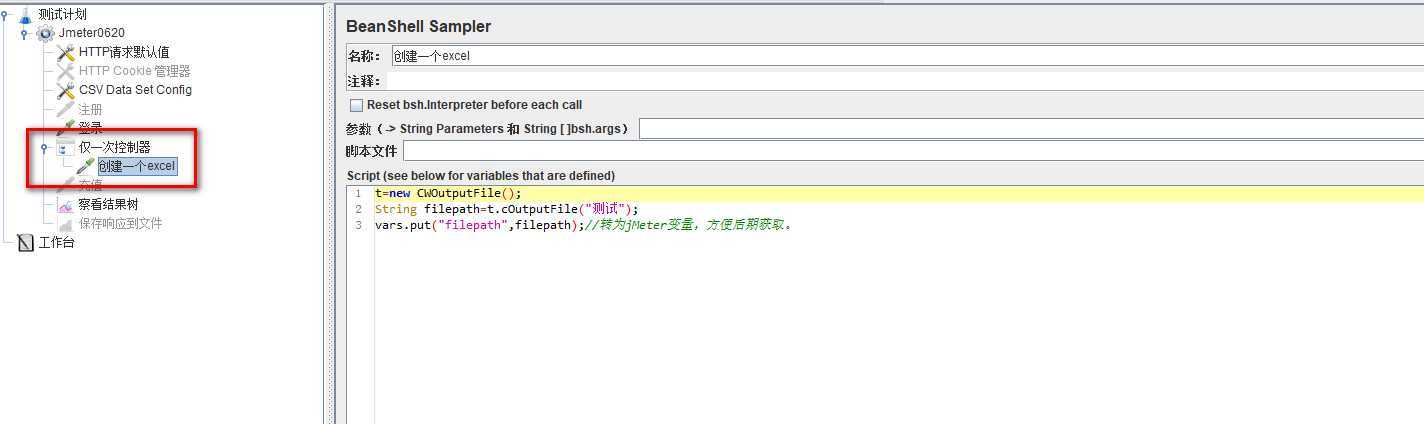Click the 参数 parameters input field
This screenshot has height=424, width=1424.
(x=1031, y=128)
